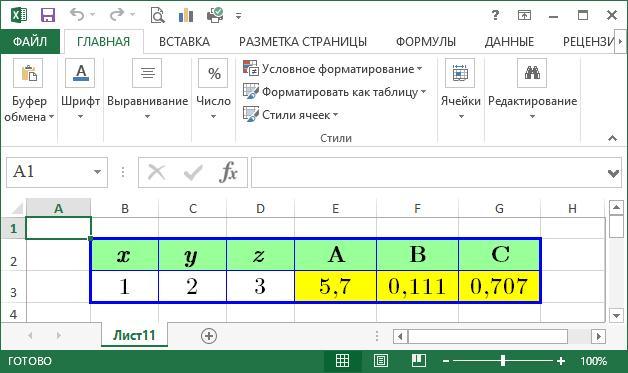Undo the last action
Image resolution: width=628 pixels, height=373 pixels.
(77, 15)
